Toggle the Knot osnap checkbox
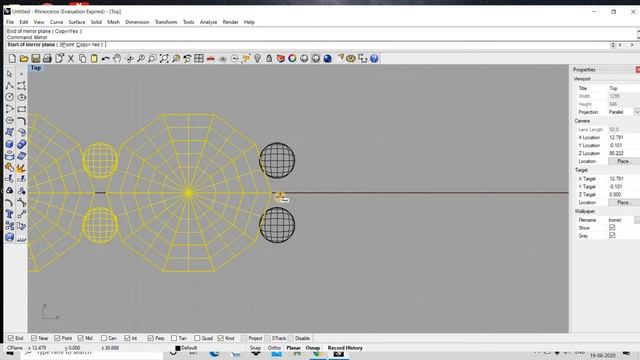Screen dimensions: 640x360 click(221, 338)
